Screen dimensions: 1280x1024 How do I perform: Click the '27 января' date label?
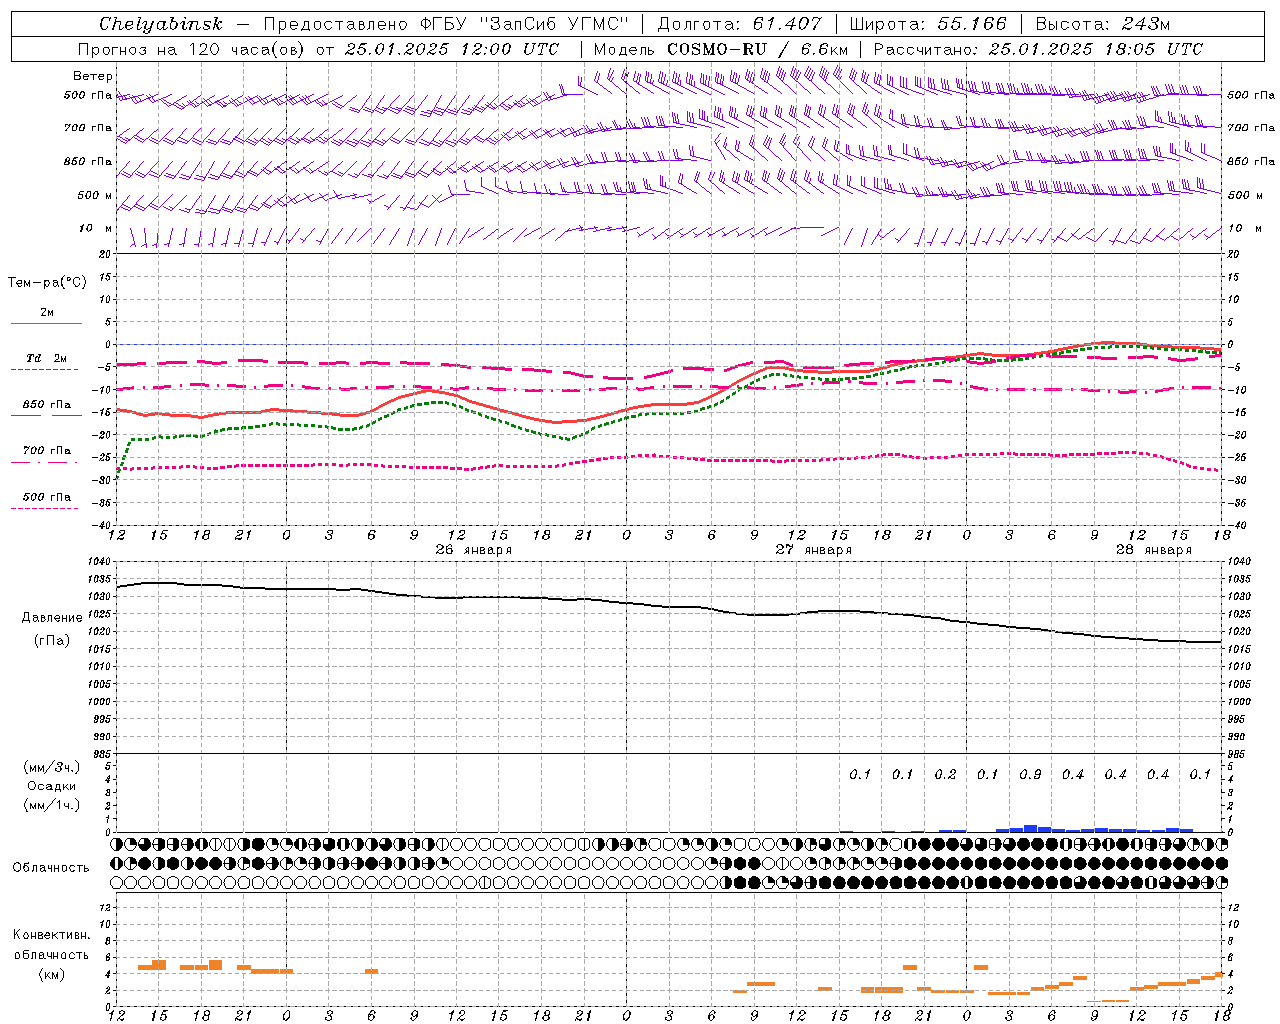(814, 550)
